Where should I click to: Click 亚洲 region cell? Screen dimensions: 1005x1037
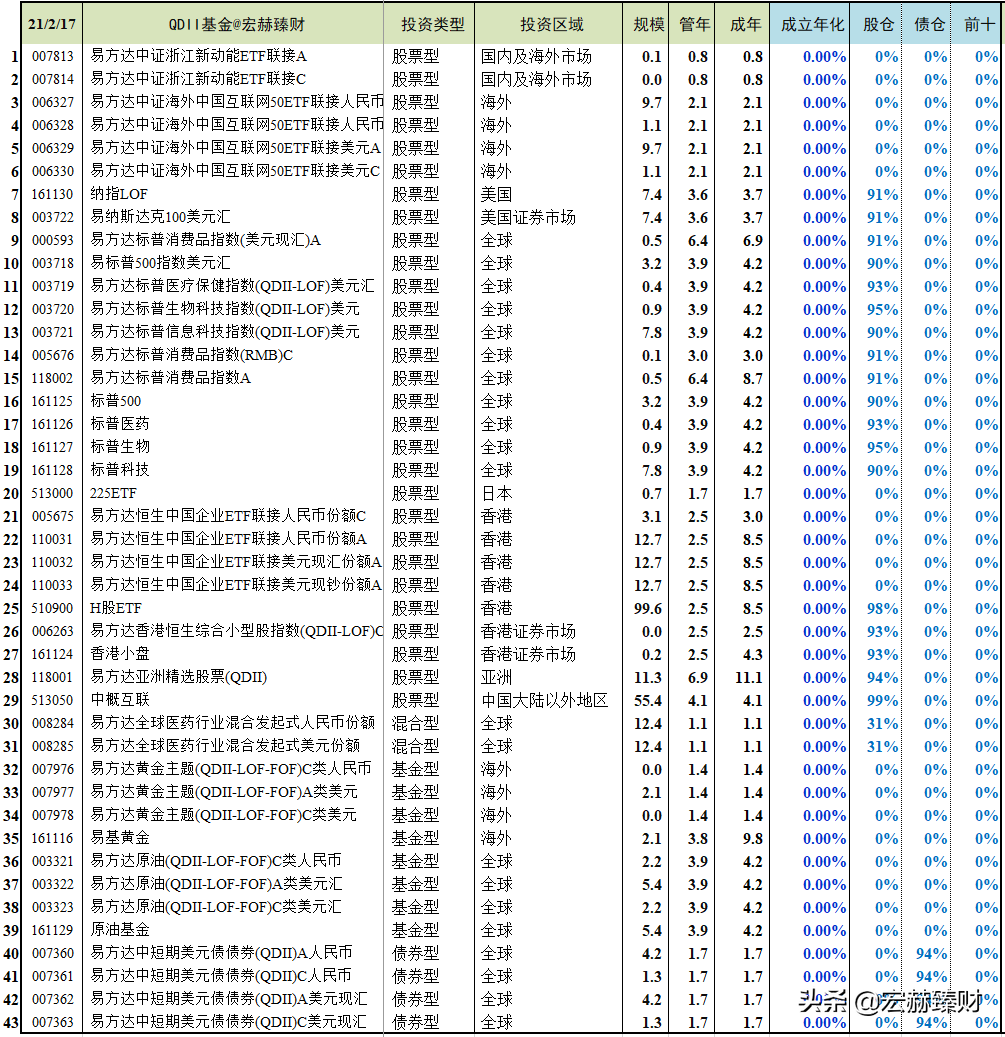pyautogui.click(x=497, y=677)
